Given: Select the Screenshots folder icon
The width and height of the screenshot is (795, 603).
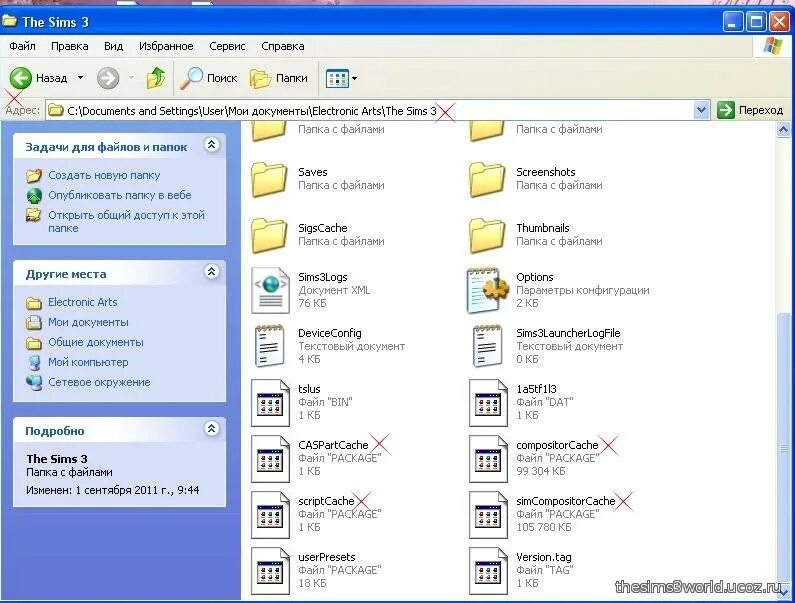Looking at the screenshot, I should 487,179.
